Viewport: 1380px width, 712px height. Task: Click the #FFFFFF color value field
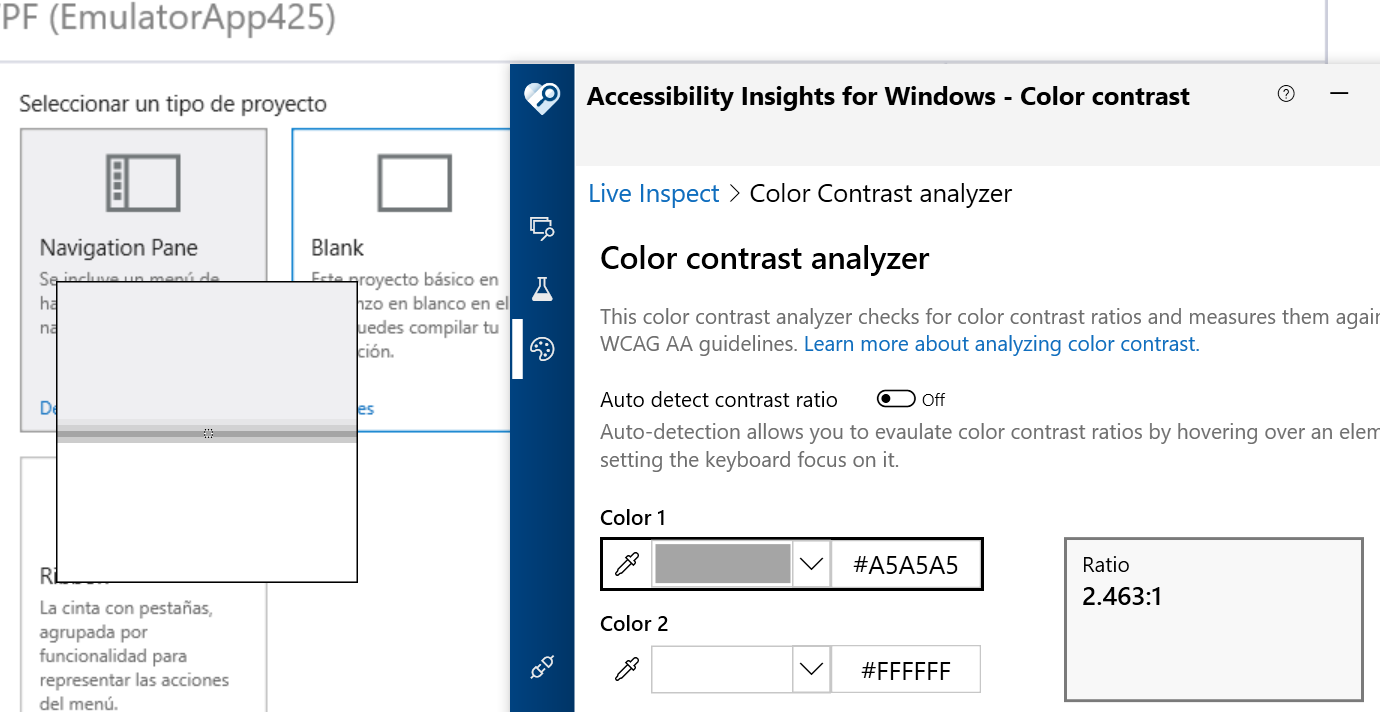tap(906, 668)
